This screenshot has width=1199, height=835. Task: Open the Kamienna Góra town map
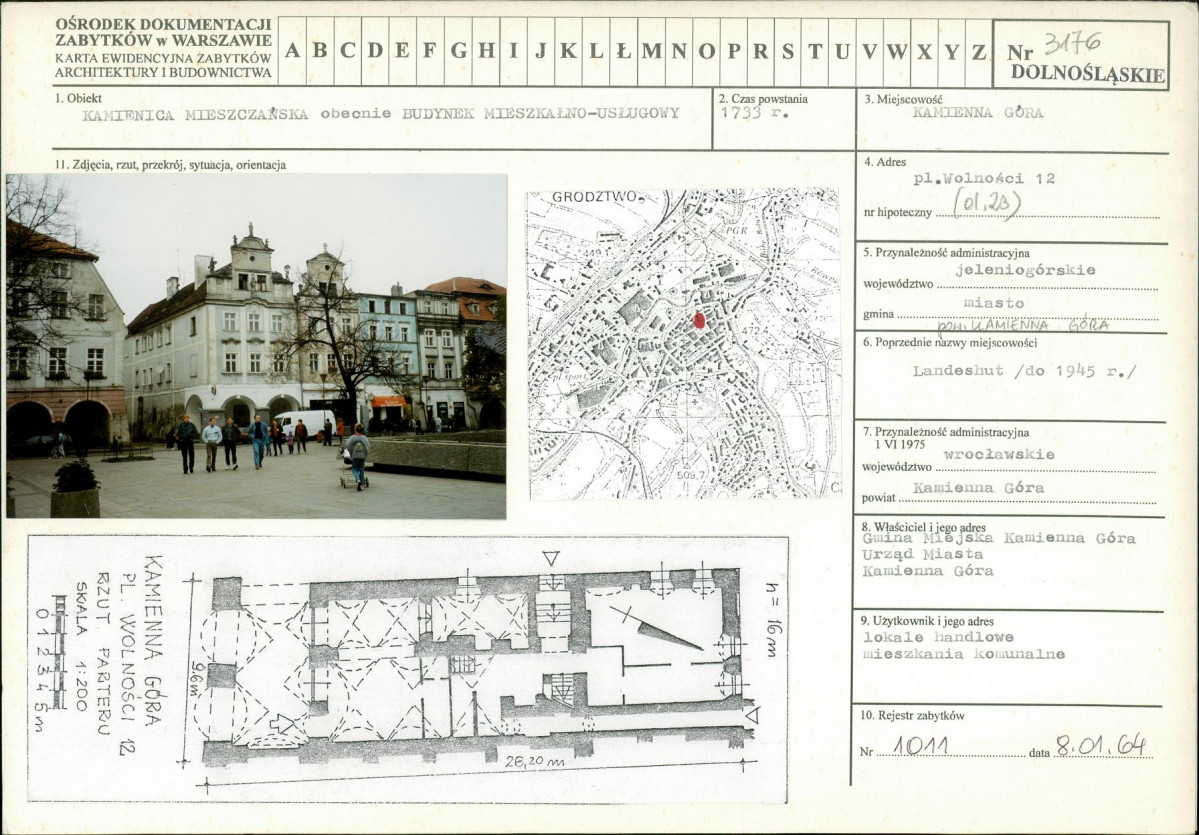click(683, 344)
